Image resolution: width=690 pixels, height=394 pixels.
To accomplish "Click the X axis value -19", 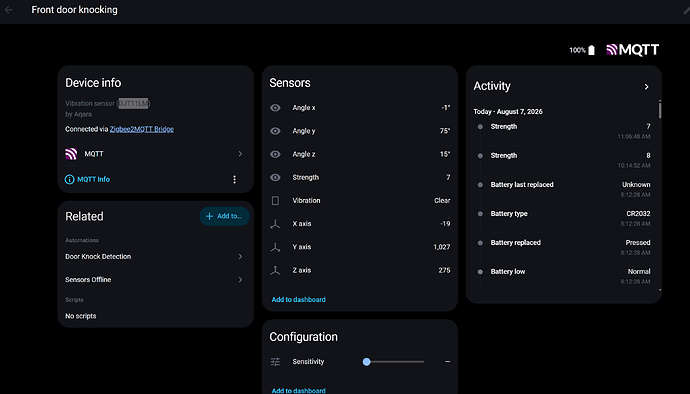I will tap(445, 224).
